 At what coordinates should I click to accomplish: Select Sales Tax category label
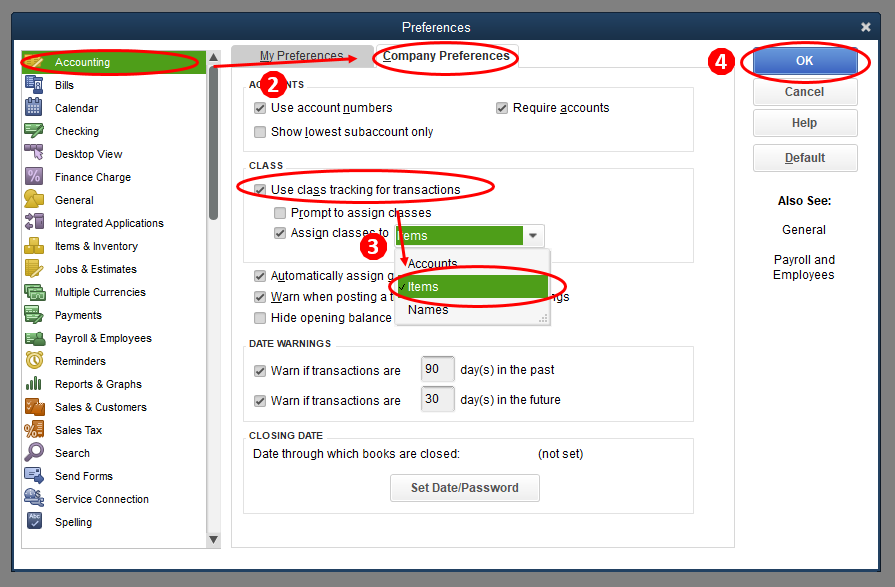pos(78,430)
